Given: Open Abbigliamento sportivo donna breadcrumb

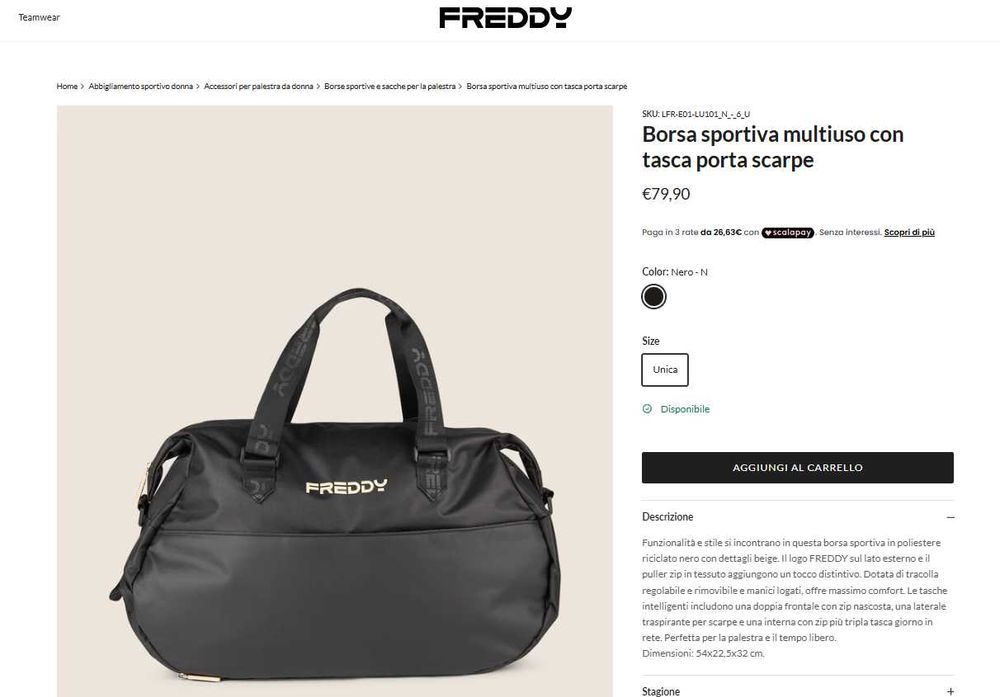Looking at the screenshot, I should [x=140, y=86].
